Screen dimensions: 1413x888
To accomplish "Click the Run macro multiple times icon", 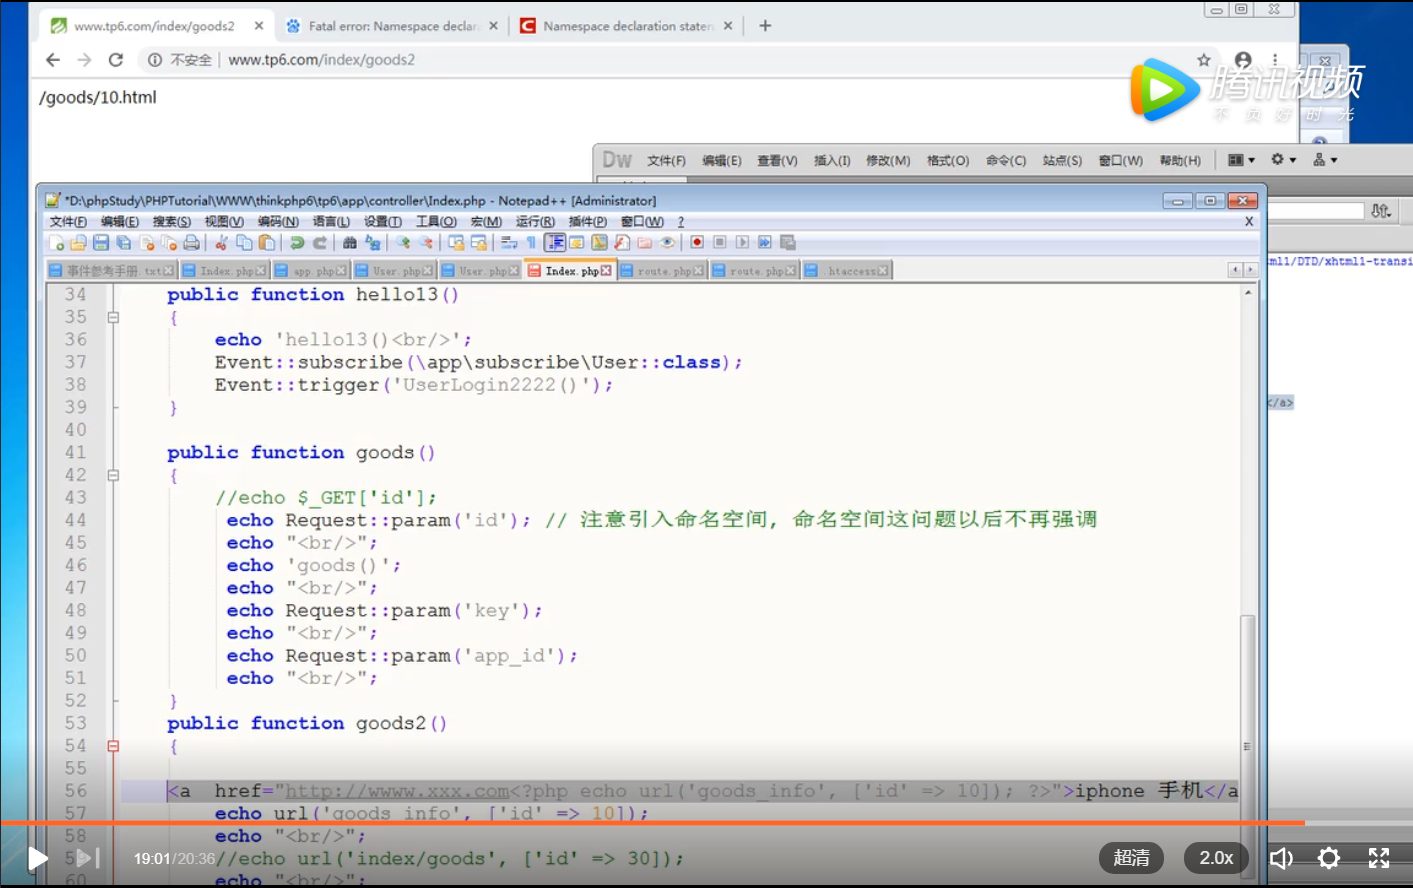I will (765, 242).
